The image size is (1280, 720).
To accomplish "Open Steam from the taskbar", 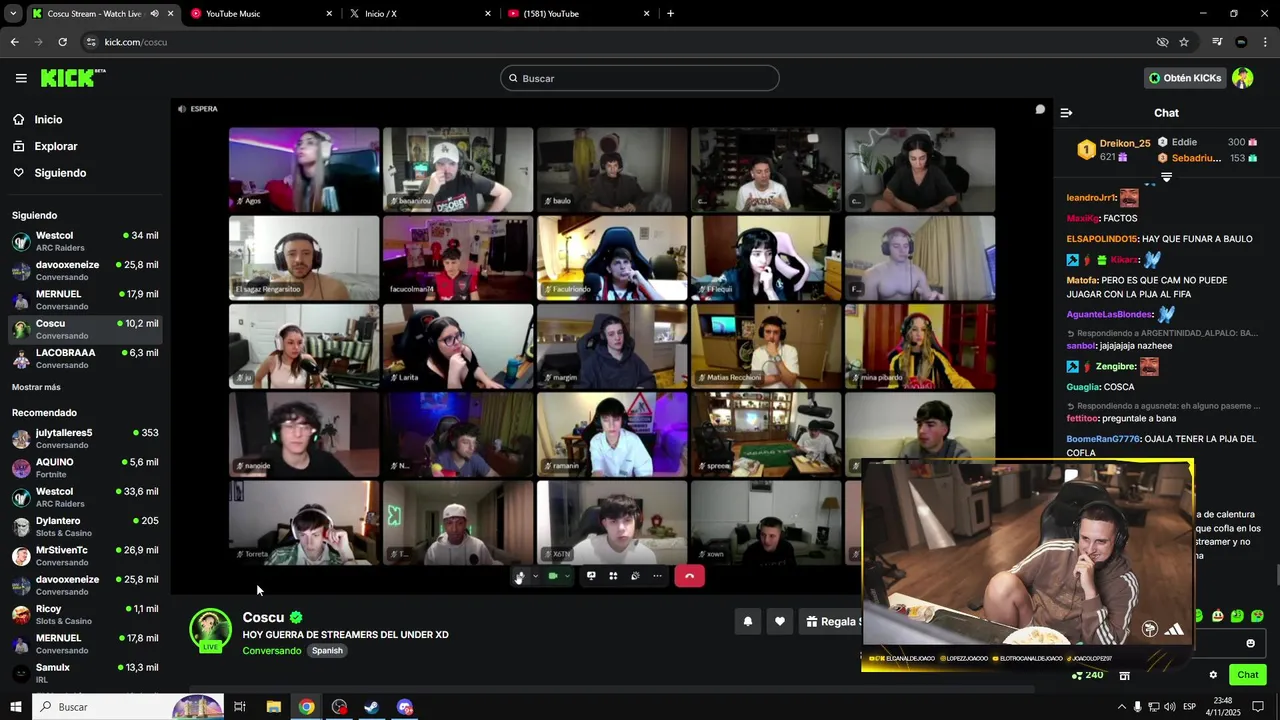I will click(371, 707).
